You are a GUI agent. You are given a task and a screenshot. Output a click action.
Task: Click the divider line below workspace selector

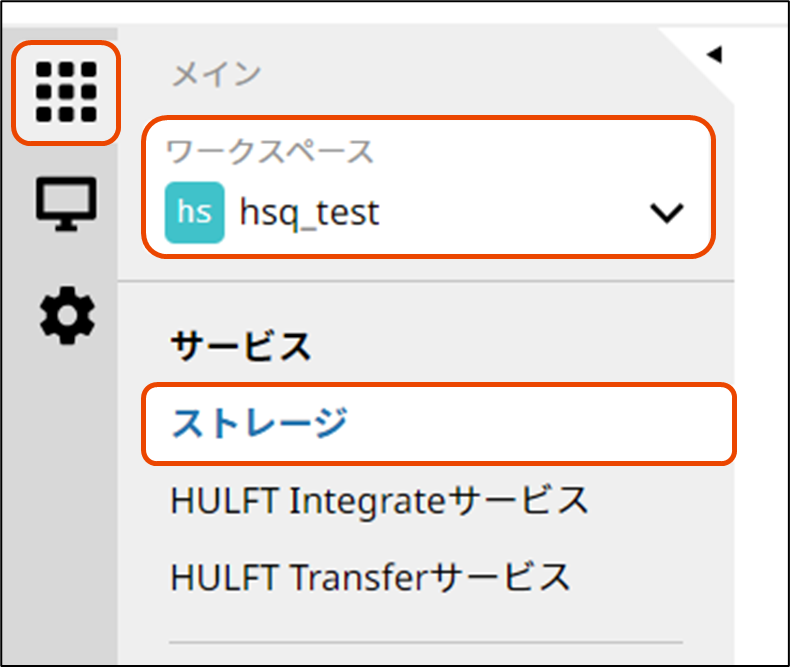click(x=426, y=281)
